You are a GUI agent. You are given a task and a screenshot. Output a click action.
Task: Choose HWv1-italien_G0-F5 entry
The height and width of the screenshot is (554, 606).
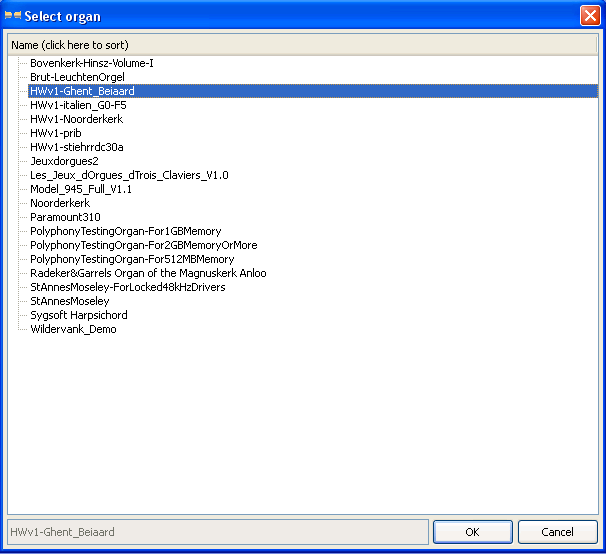tap(78, 105)
